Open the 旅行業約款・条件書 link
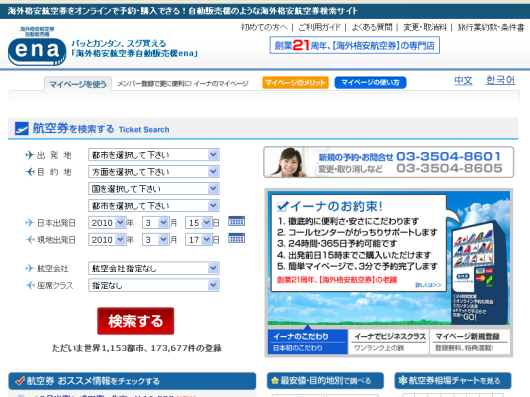The image size is (530, 397). point(491,27)
